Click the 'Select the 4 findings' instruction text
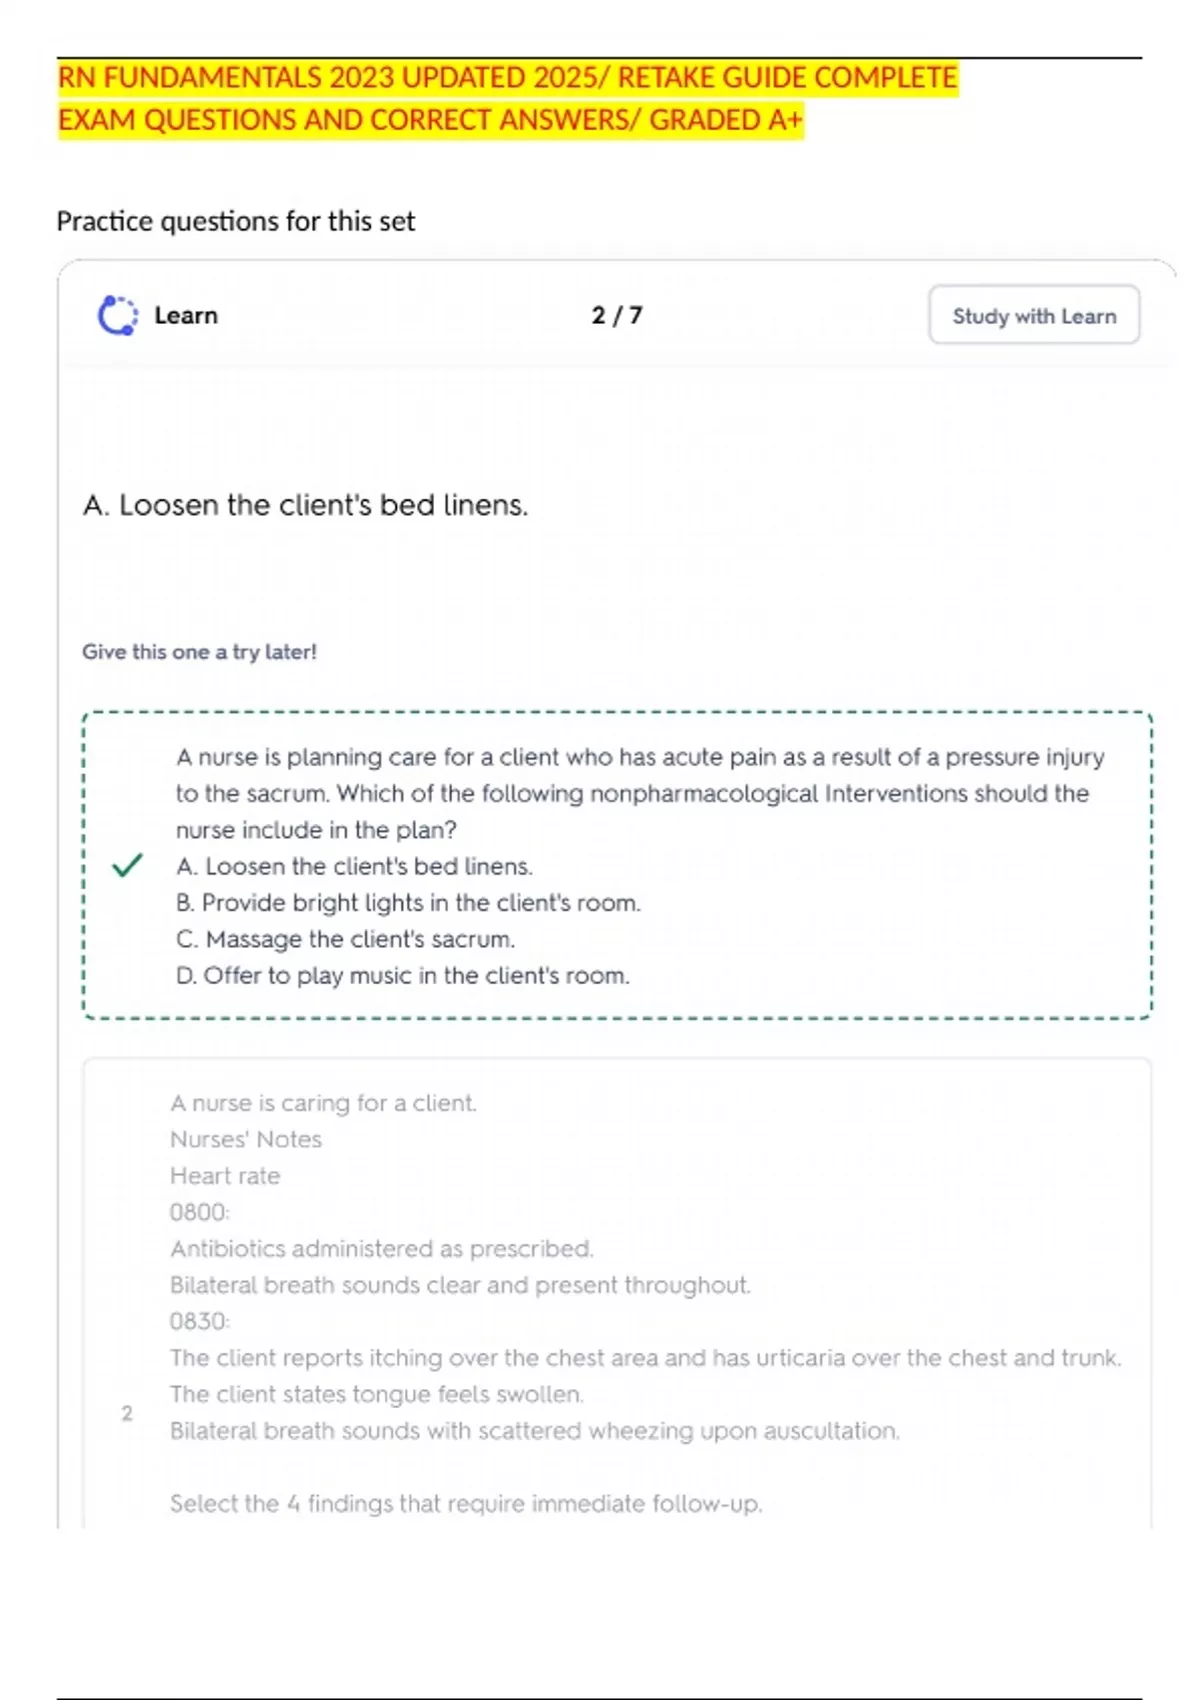The width and height of the screenshot is (1200, 1700). 466,1504
